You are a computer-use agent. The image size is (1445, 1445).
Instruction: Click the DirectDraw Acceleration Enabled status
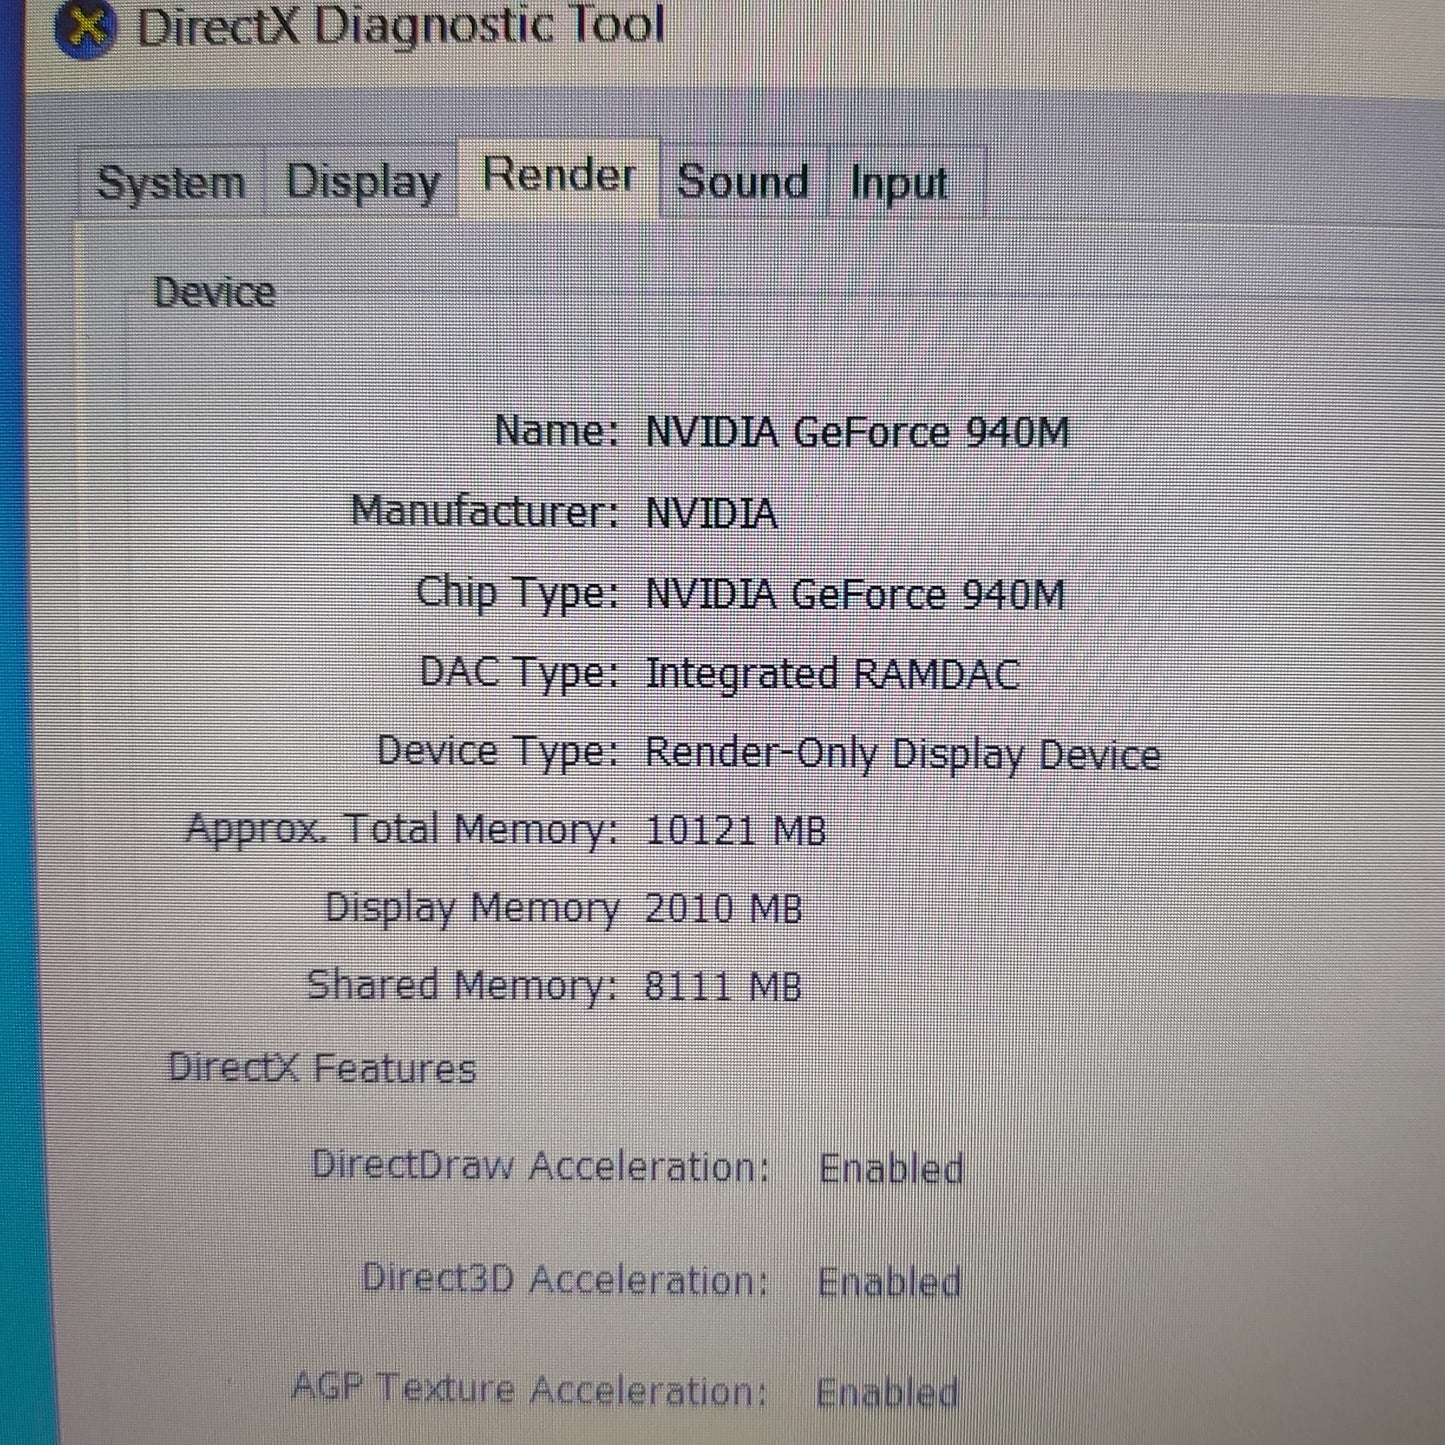pos(891,1168)
